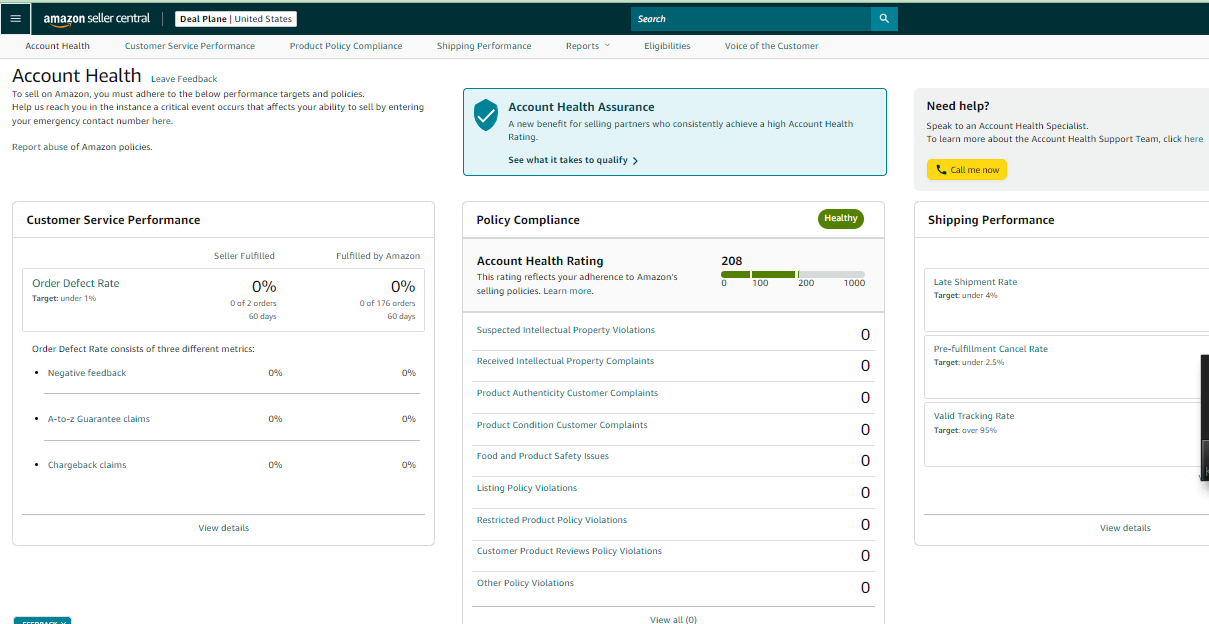Click the count for Suspected Intellectual Property Violations
This screenshot has width=1209, height=624.
click(x=865, y=335)
